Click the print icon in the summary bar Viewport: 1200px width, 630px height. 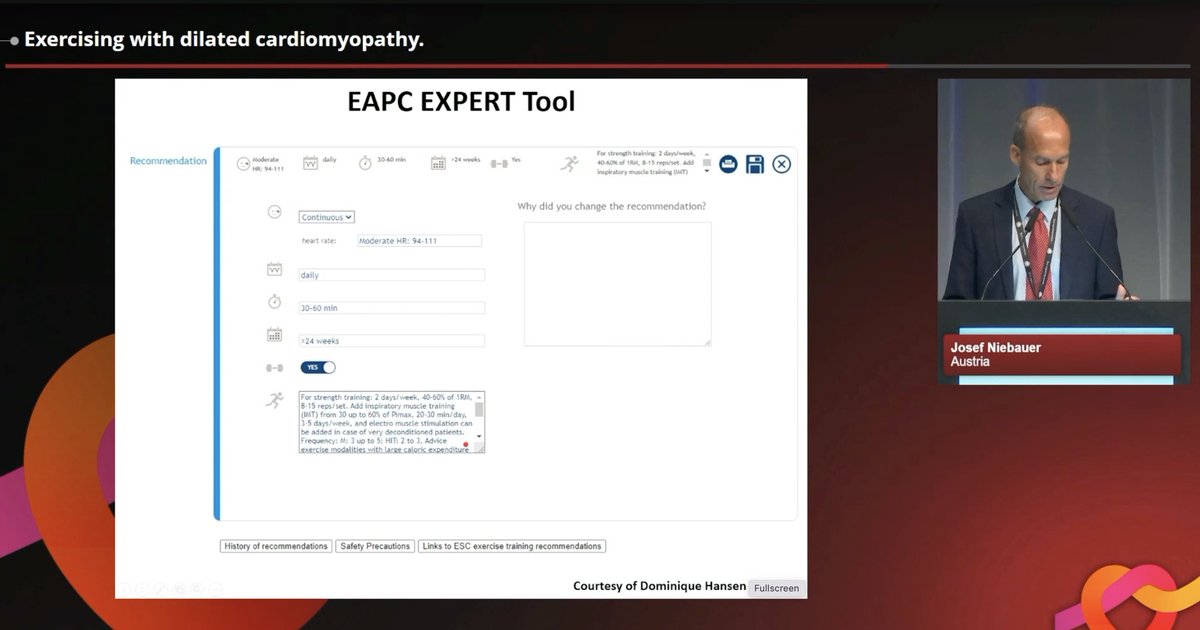pyautogui.click(x=728, y=164)
